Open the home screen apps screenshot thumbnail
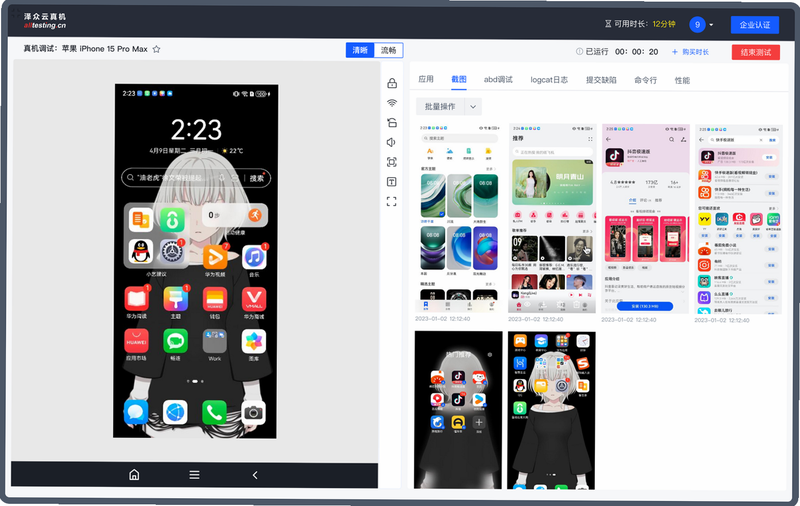 pos(552,410)
